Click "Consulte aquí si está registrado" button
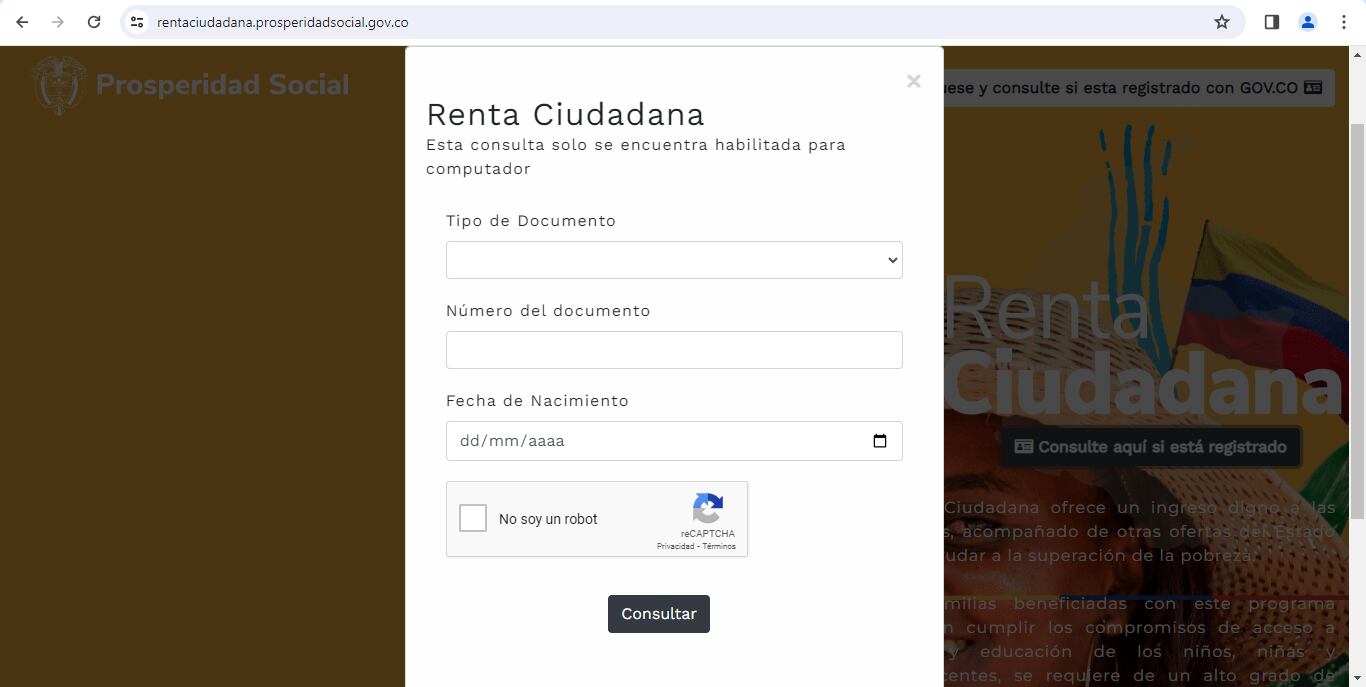 1150,447
